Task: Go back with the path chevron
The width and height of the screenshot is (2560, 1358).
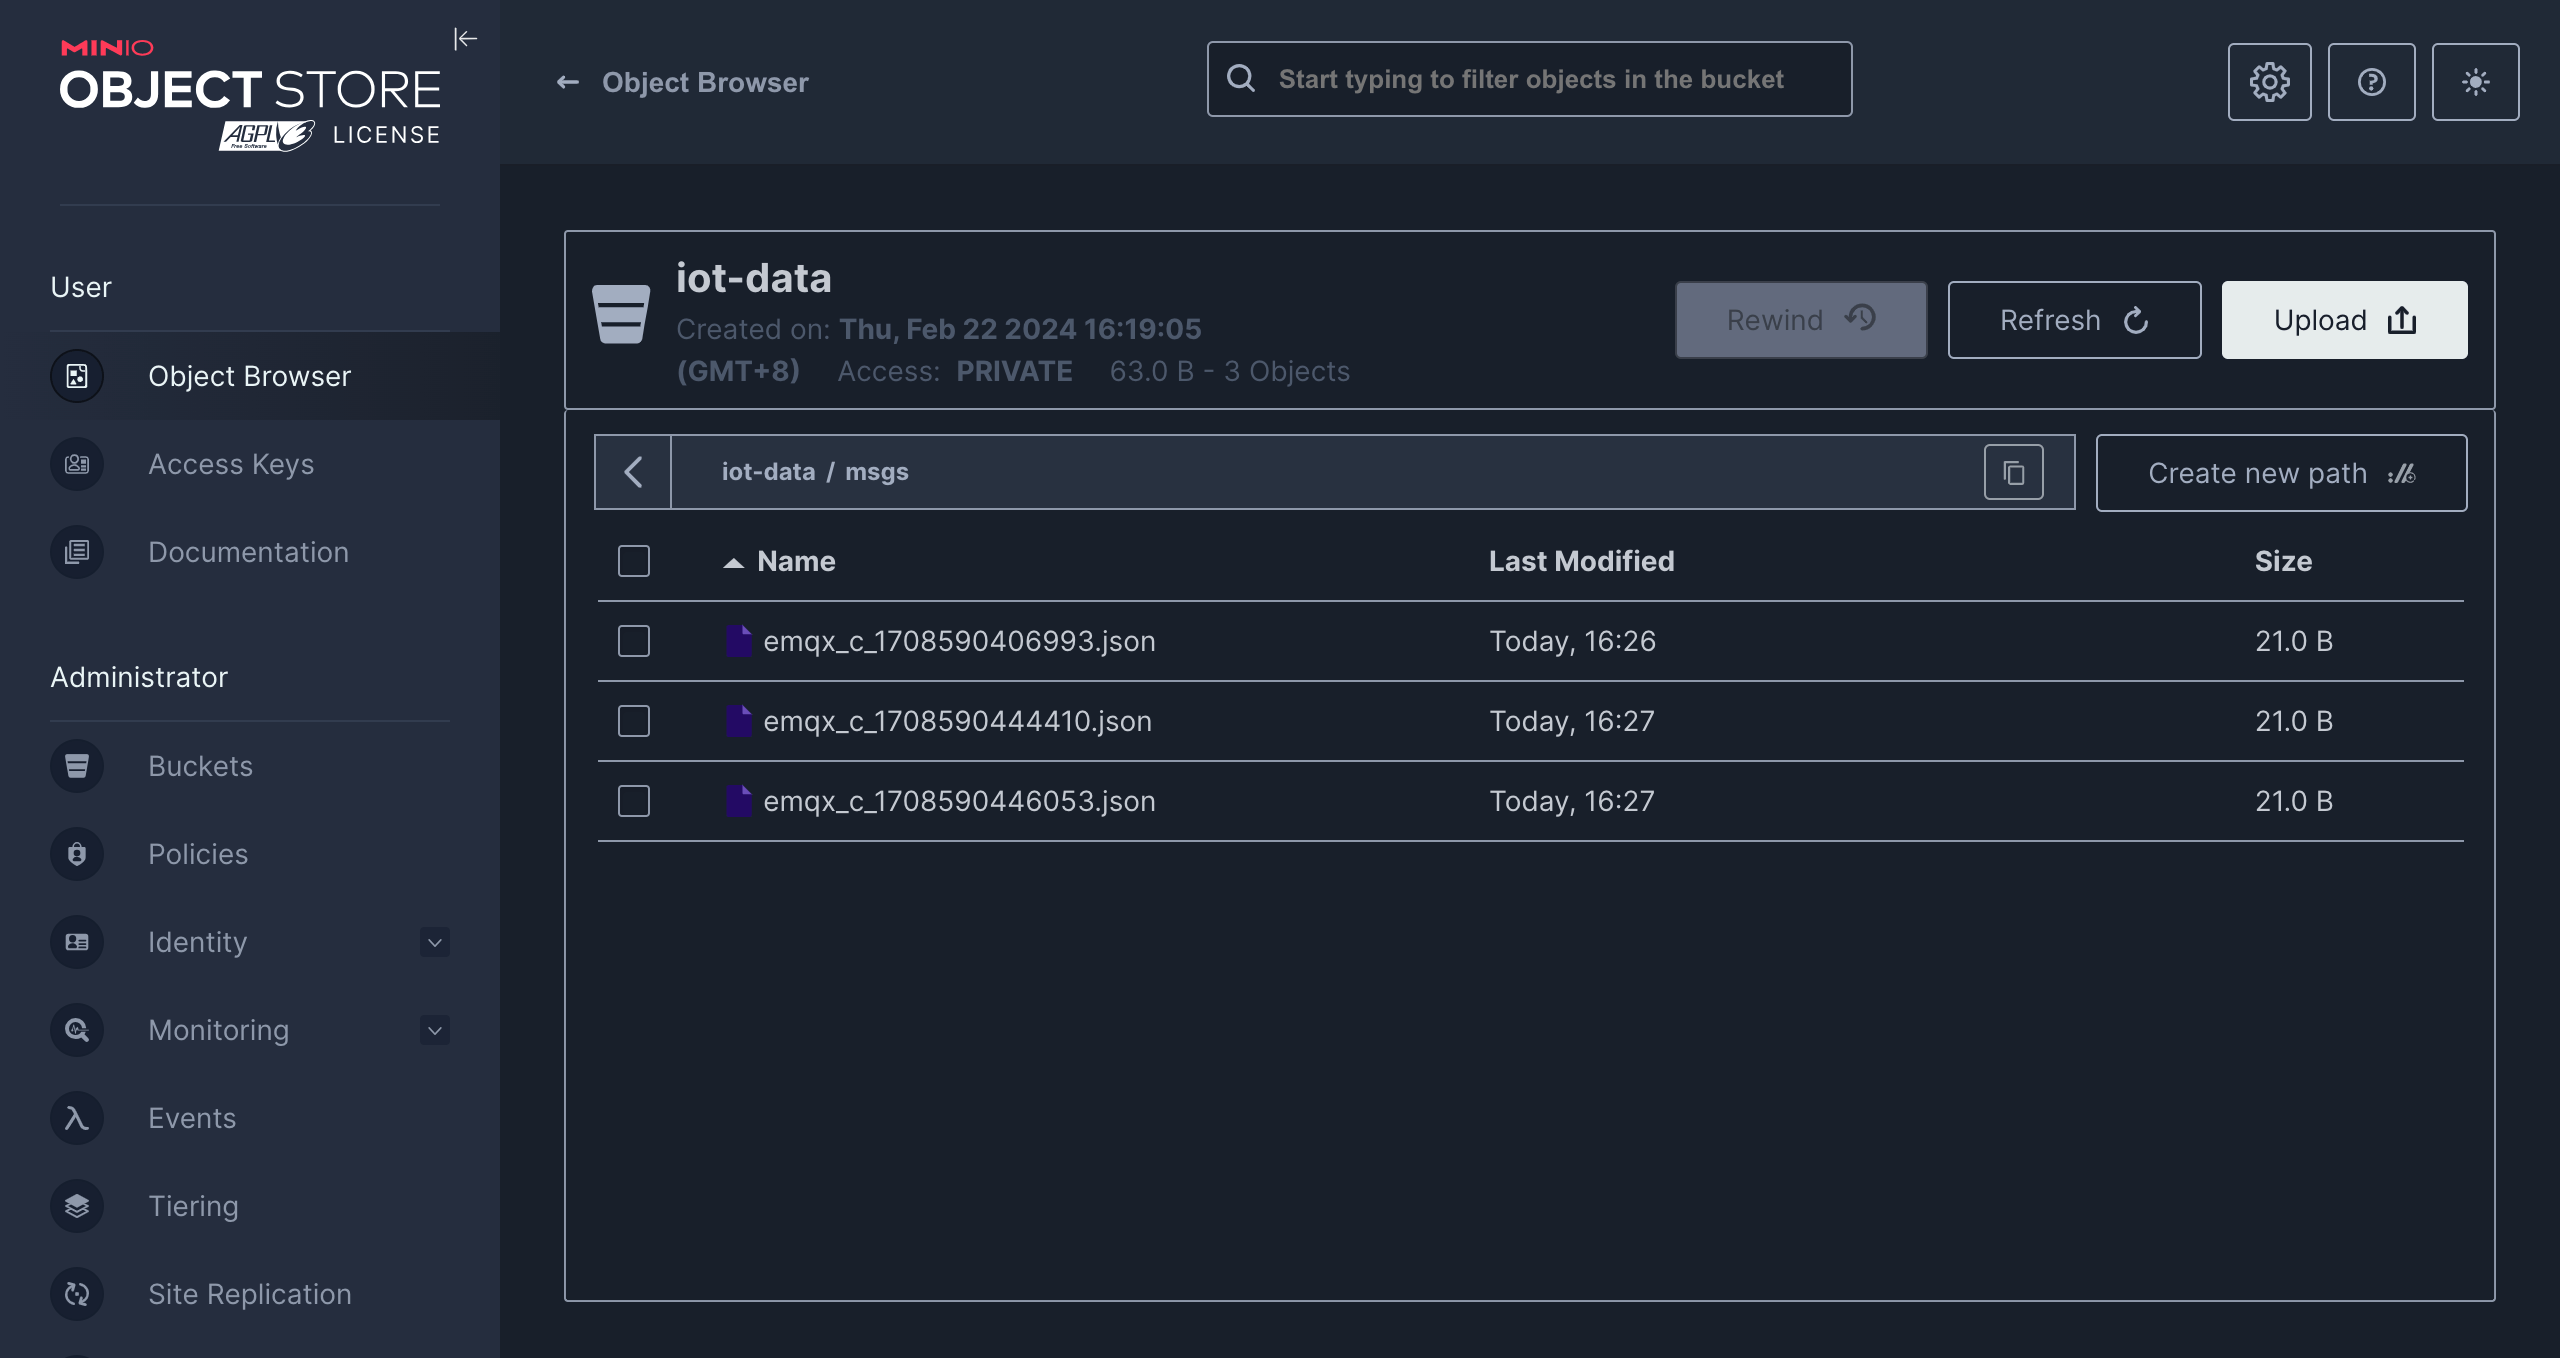Action: point(633,472)
